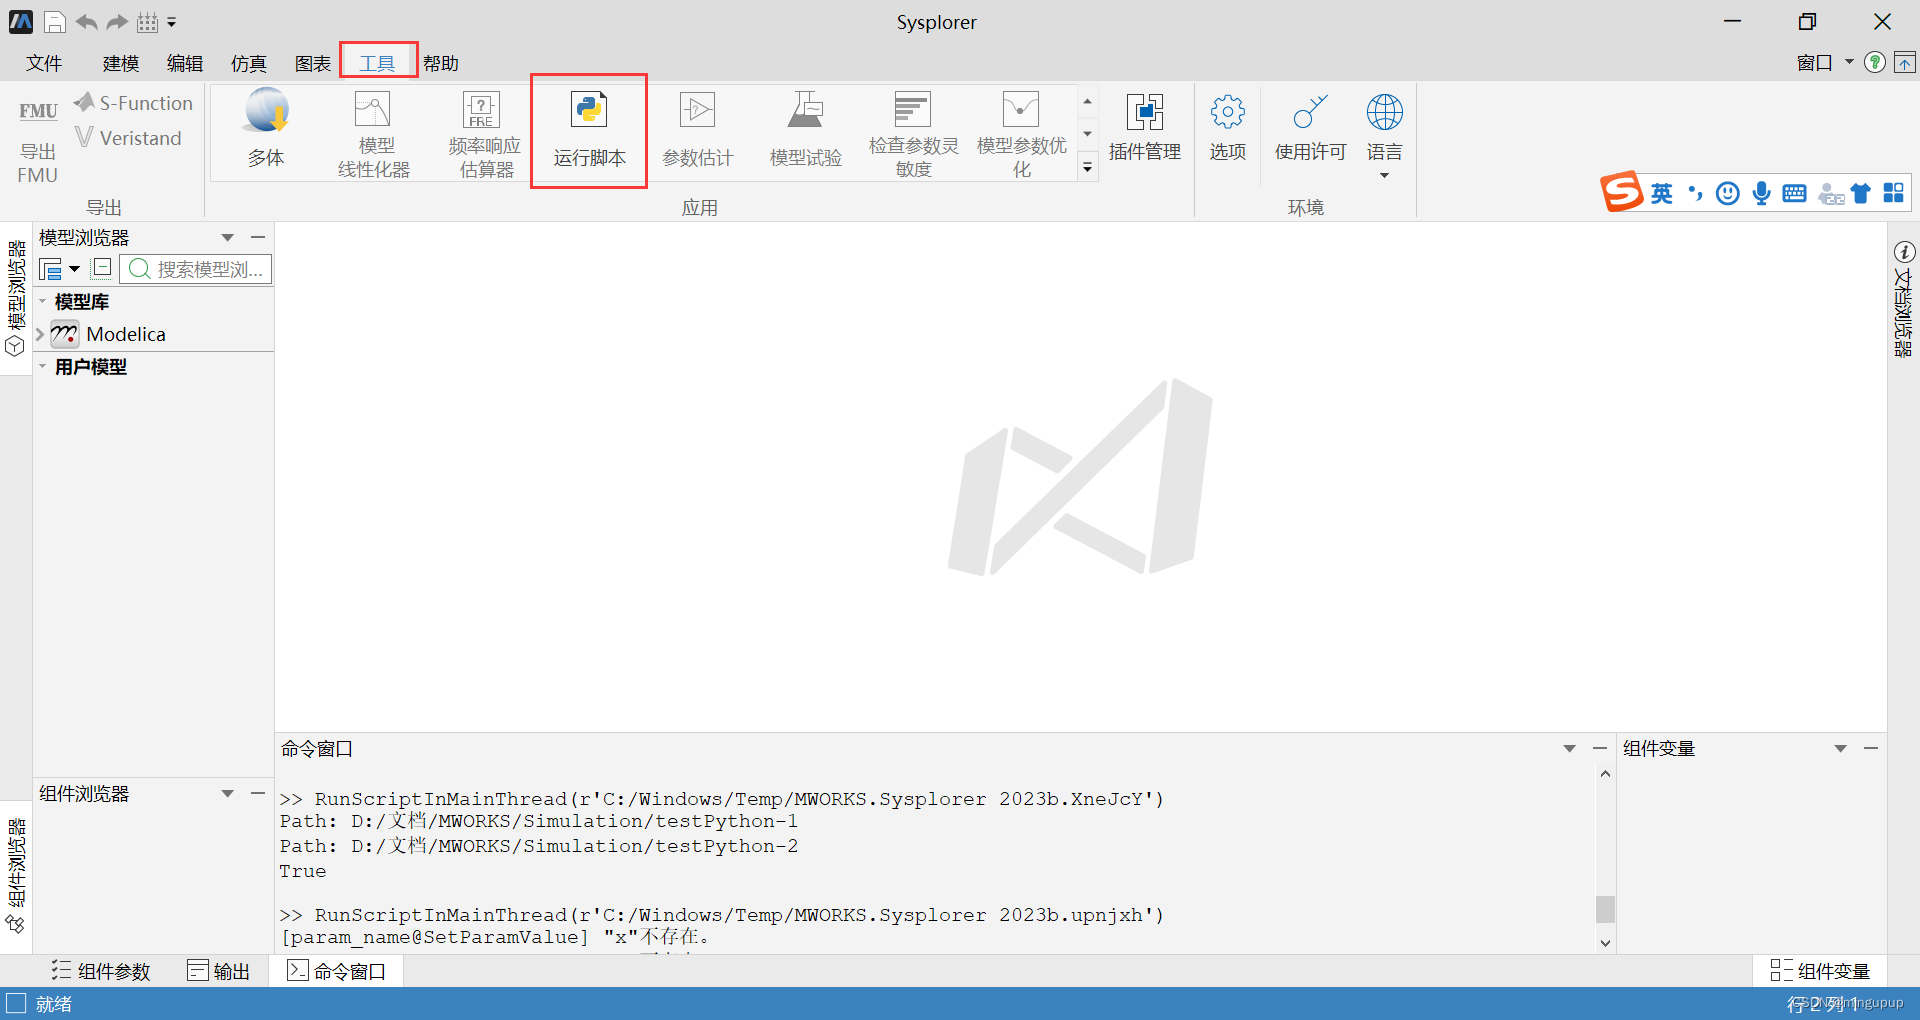Start the 模型试验 tool

pyautogui.click(x=806, y=130)
